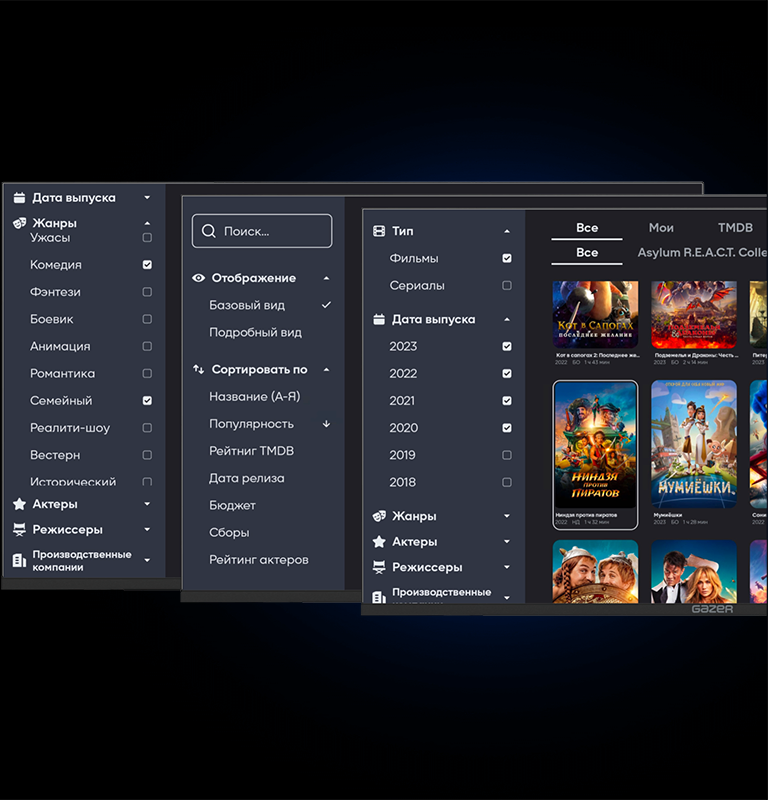Click the theater masks icon beside Жанры in left panel

click(19, 223)
